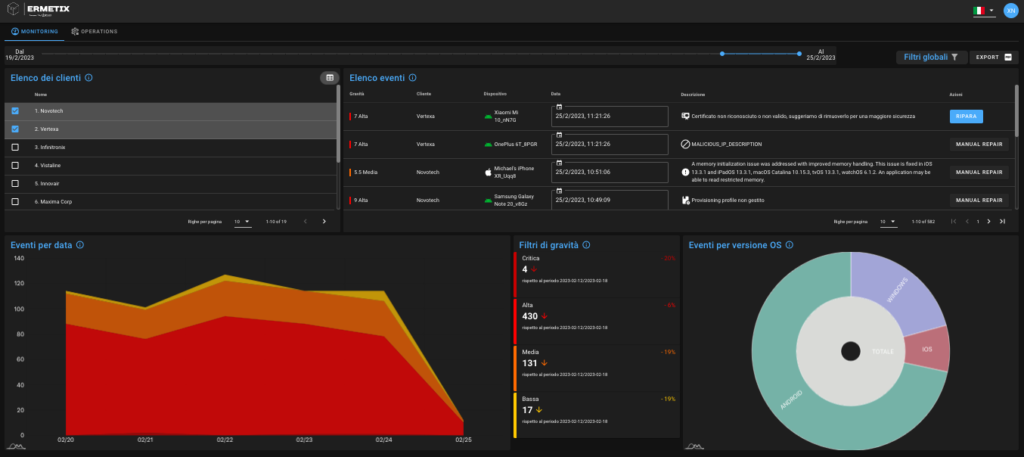Click info icon beside Eventi per data

[x=80, y=244]
